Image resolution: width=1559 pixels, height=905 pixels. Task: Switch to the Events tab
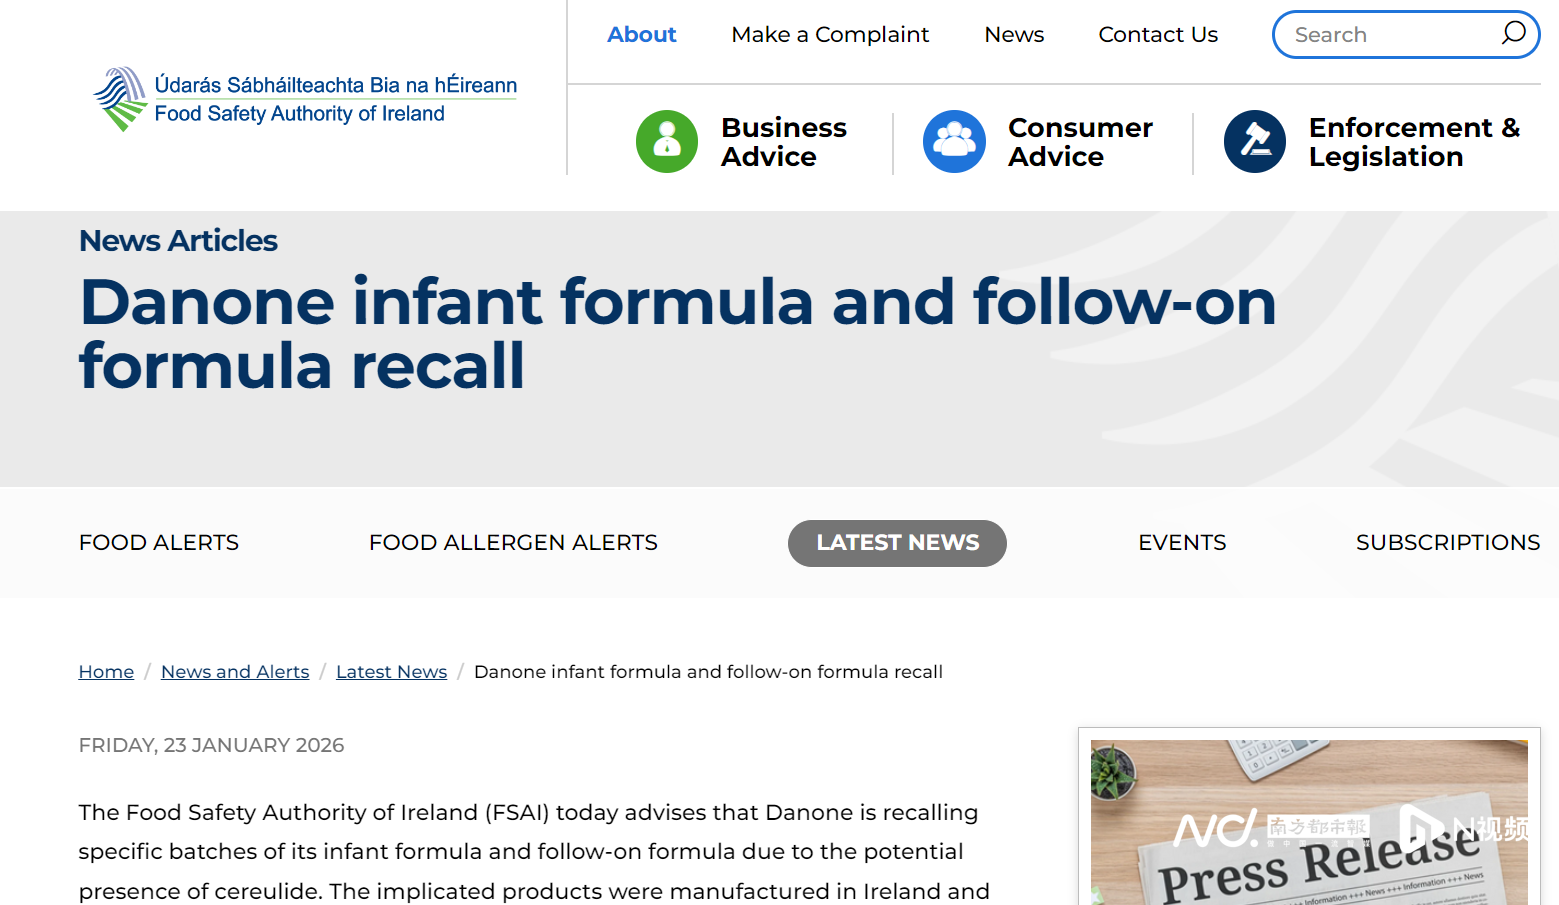coord(1182,543)
